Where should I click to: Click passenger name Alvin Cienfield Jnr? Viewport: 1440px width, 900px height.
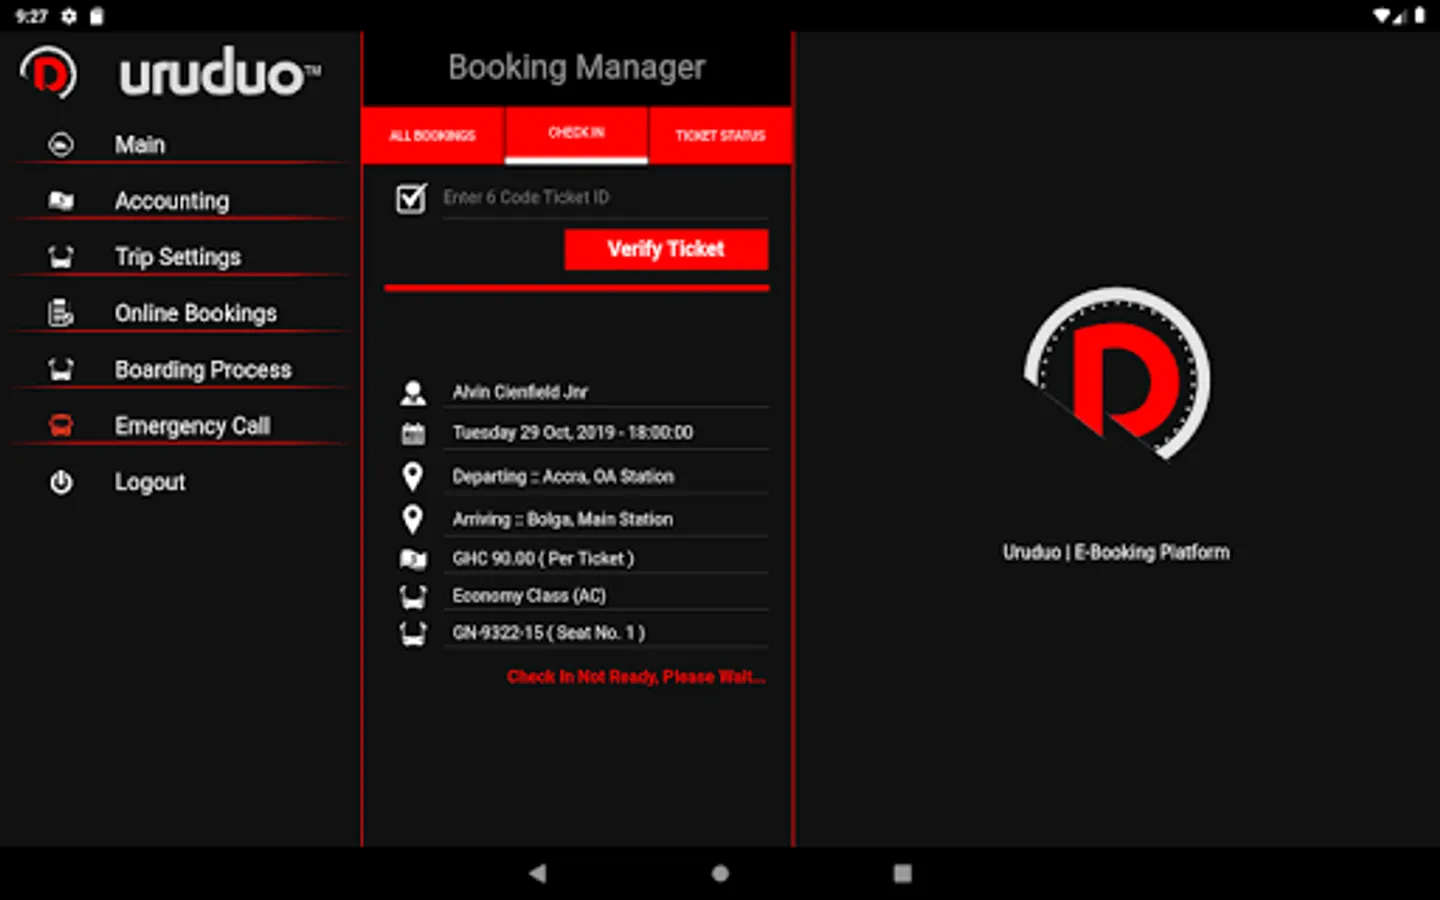520,392
